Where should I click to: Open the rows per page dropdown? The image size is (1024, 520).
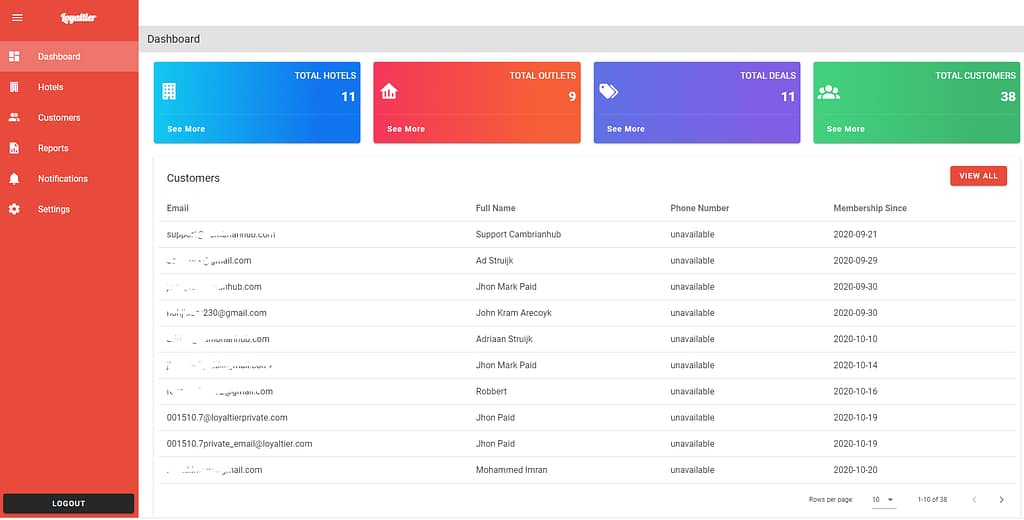coord(882,499)
